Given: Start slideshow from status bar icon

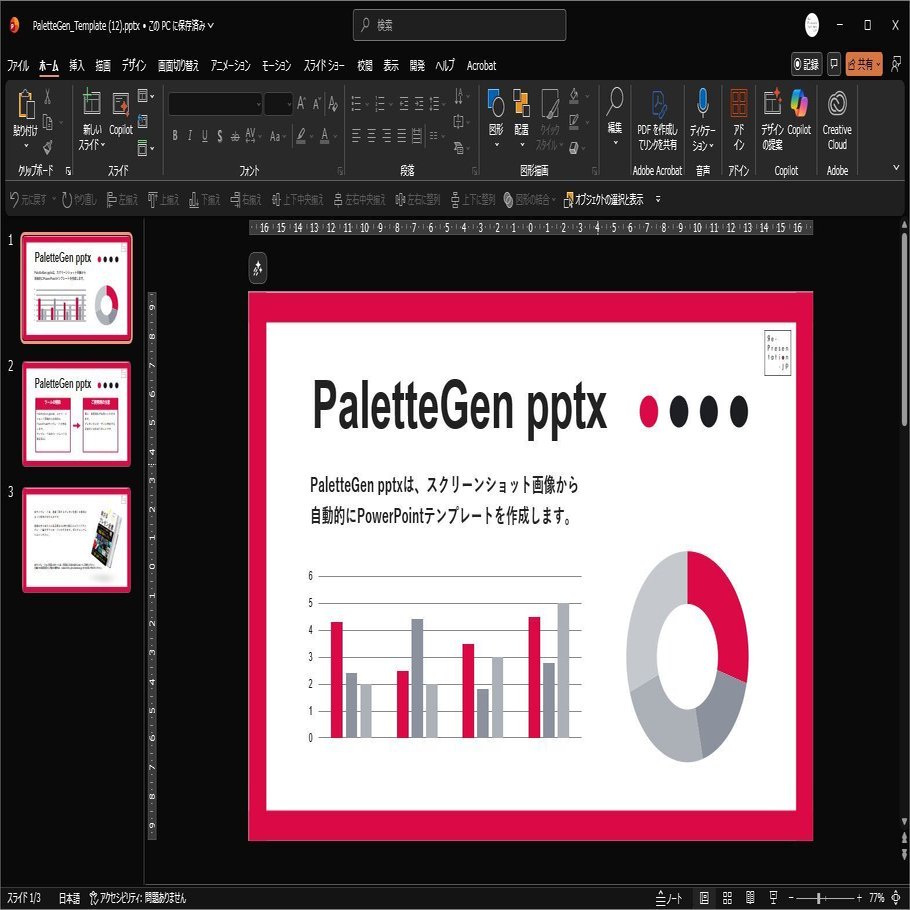Looking at the screenshot, I should (x=773, y=898).
